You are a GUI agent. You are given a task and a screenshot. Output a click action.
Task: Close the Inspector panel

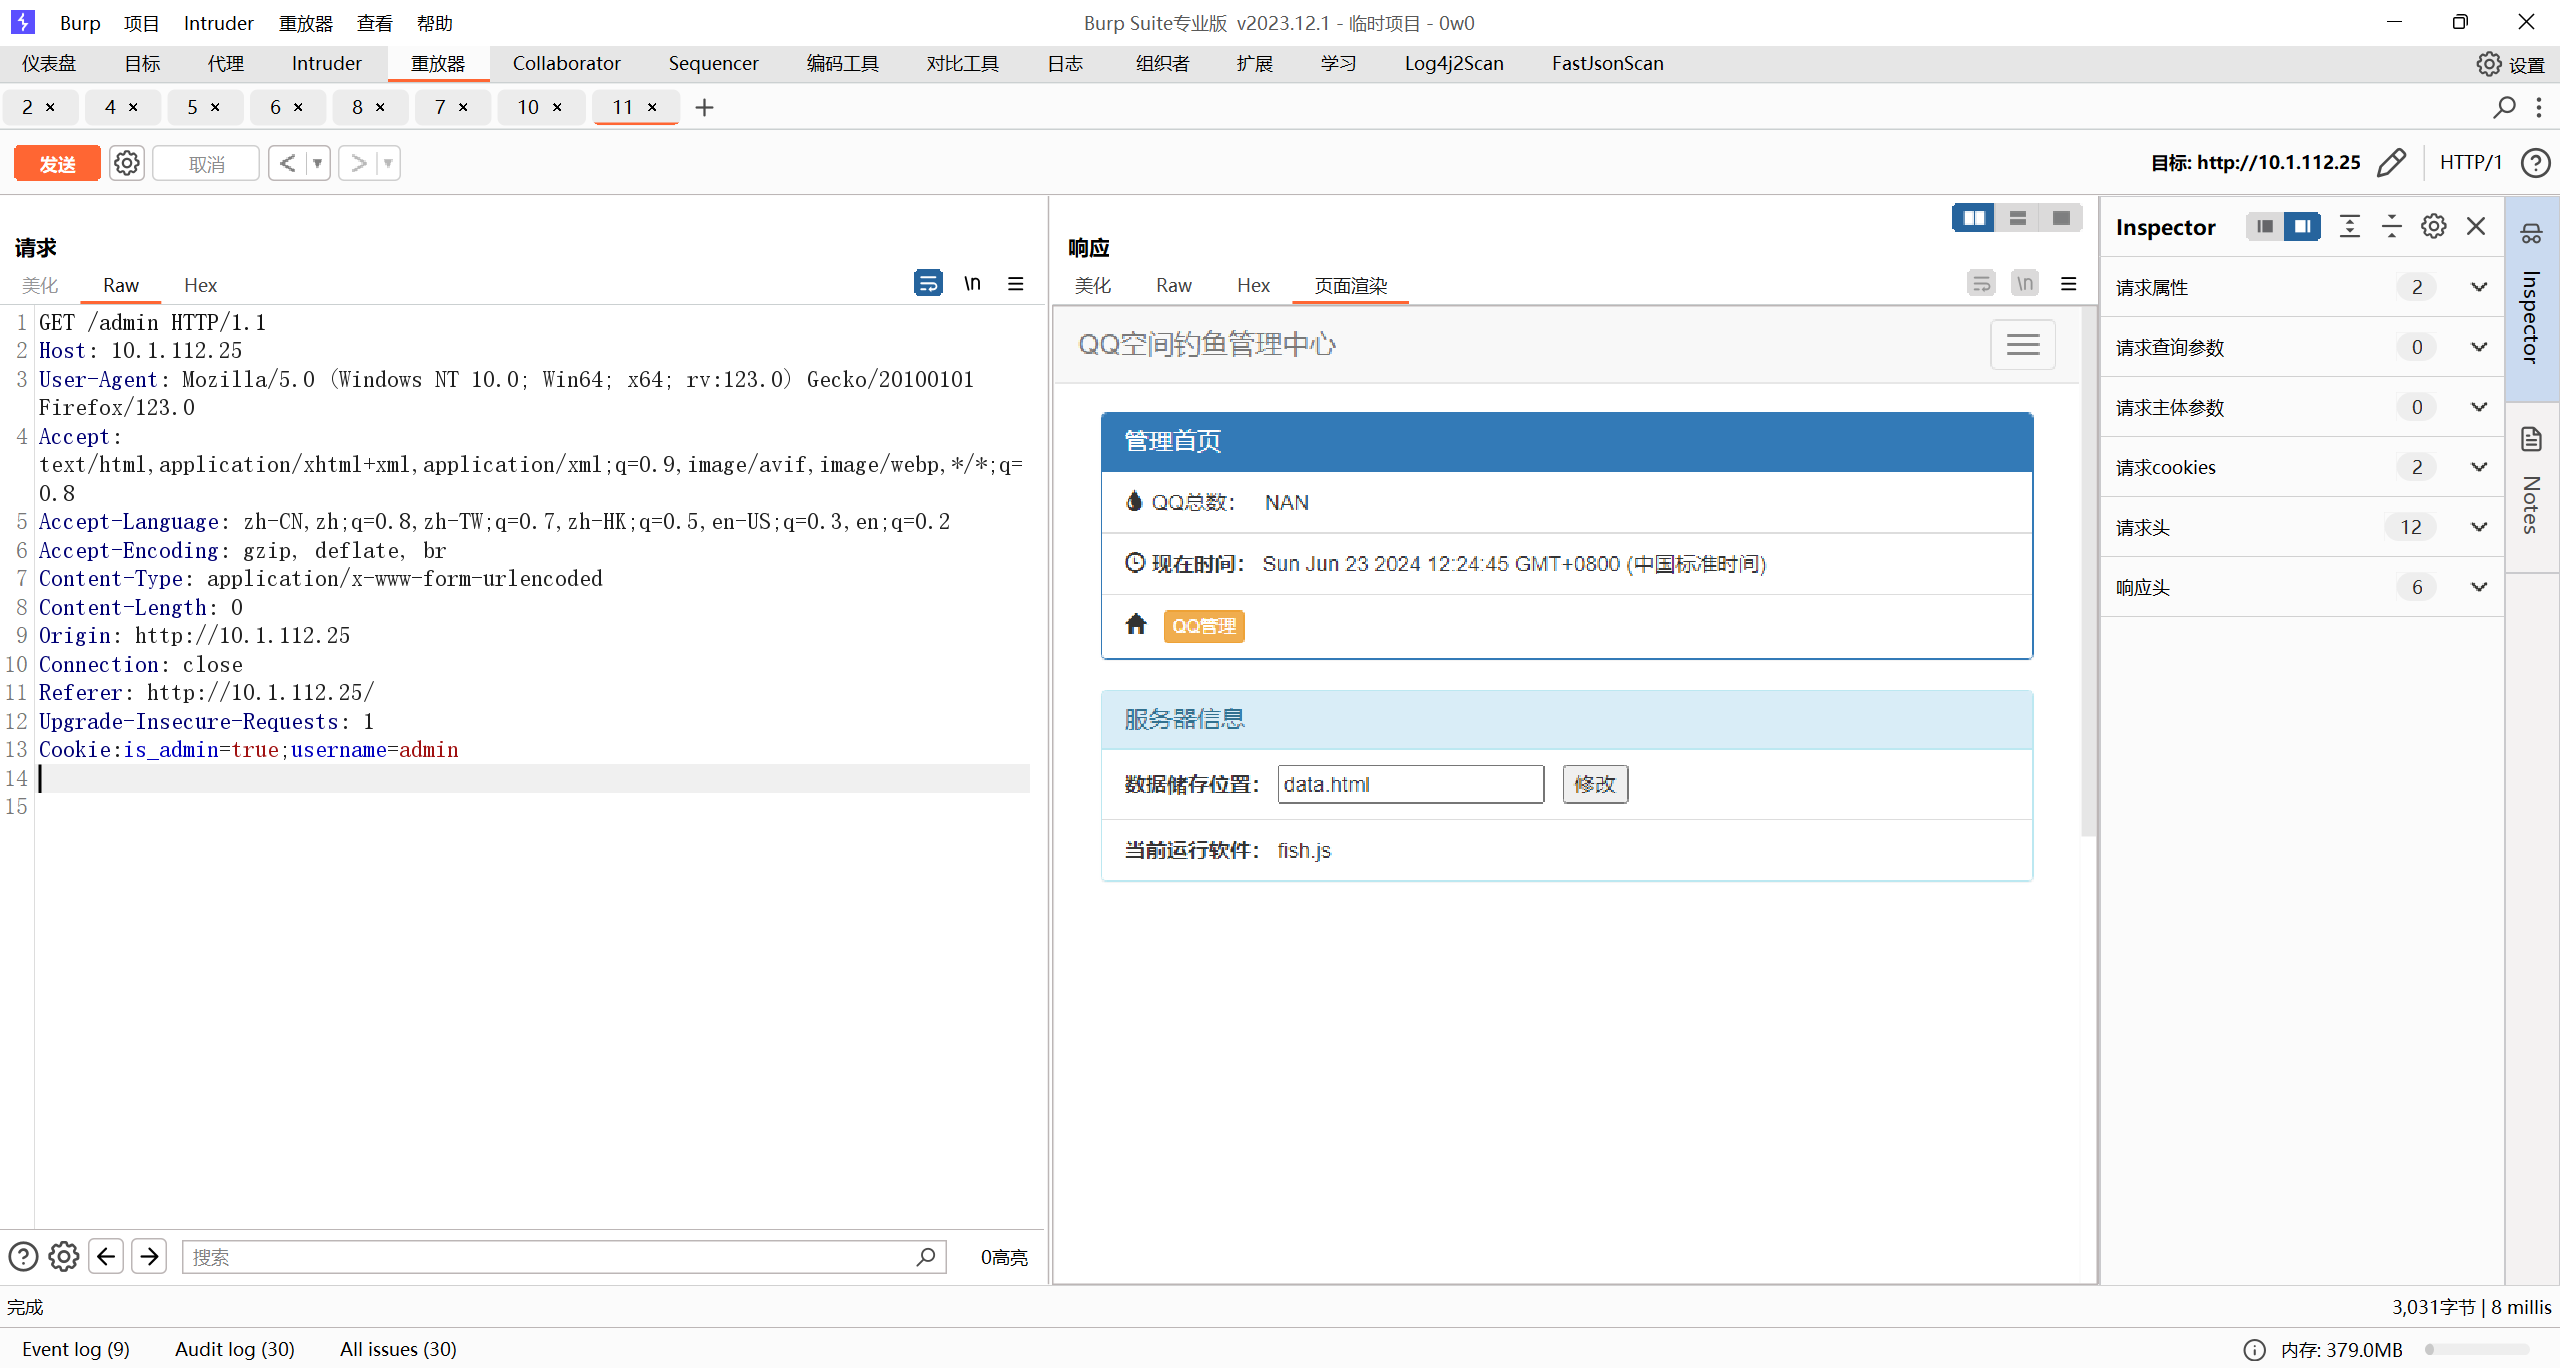[x=2476, y=226]
